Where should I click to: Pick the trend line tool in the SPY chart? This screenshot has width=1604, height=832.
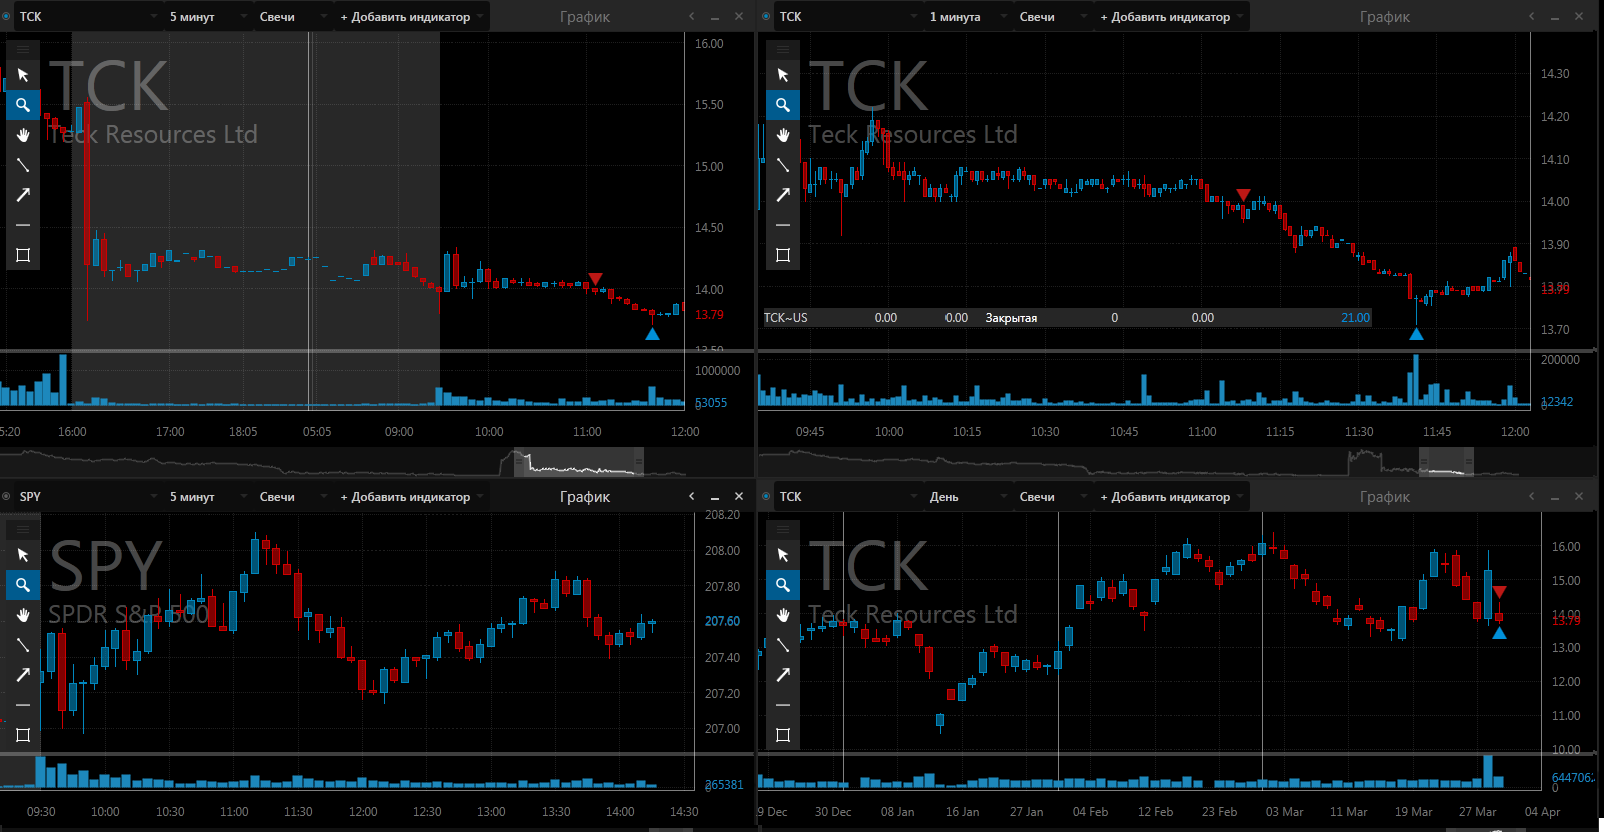pos(23,645)
